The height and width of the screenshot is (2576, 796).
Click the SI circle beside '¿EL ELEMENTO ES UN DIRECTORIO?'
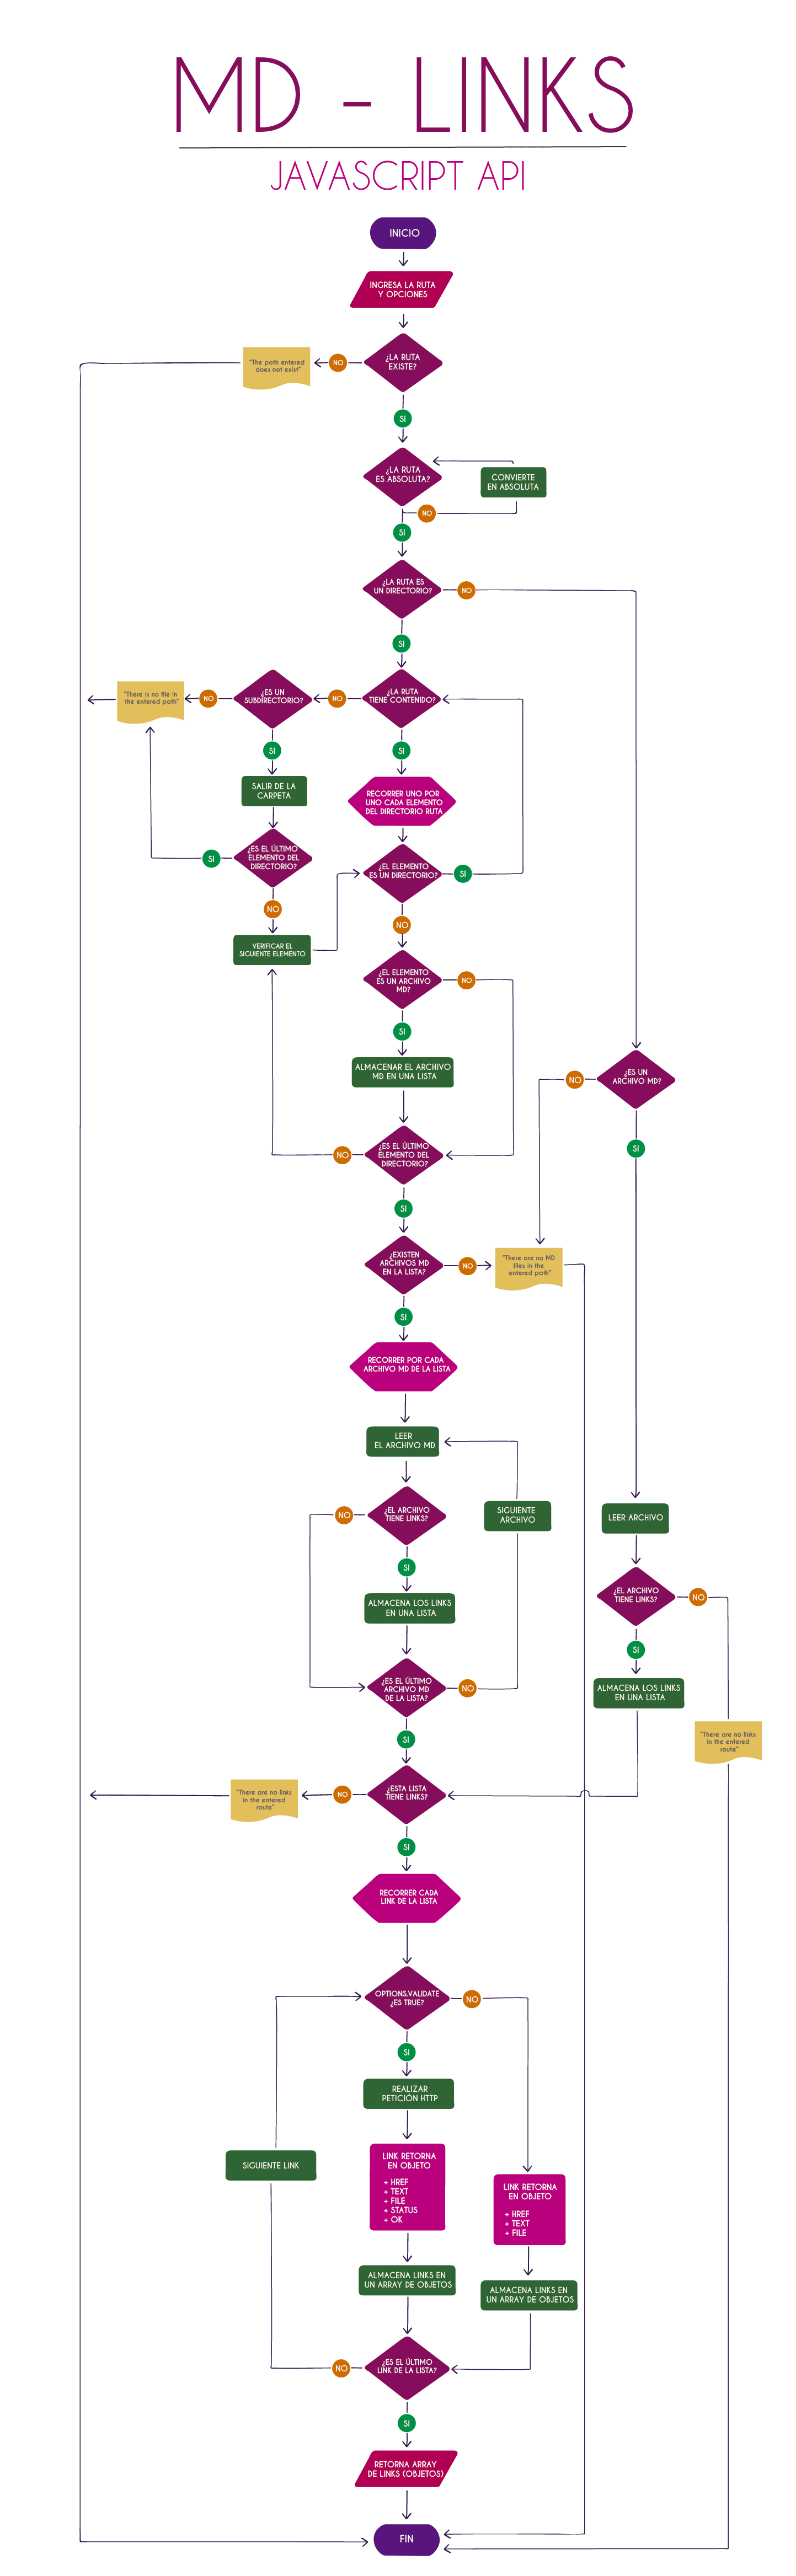click(463, 873)
